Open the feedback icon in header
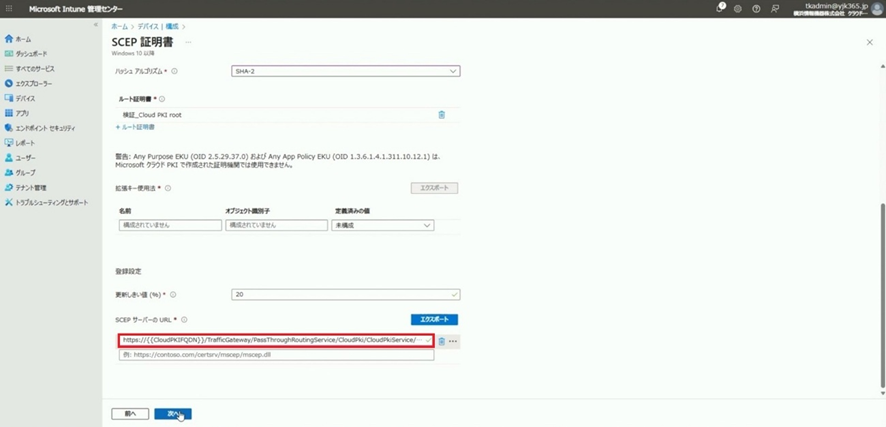Screen dimensions: 886x427 tap(774, 8)
